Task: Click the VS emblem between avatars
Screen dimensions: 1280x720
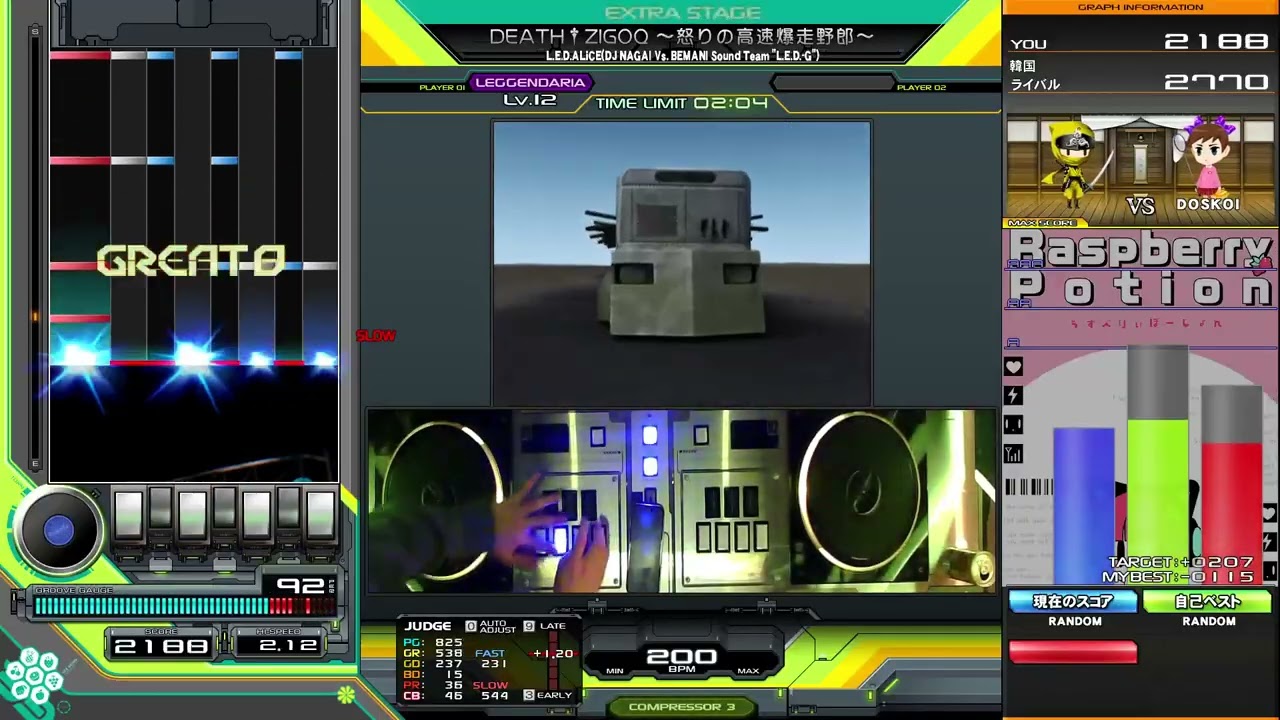Action: [1140, 205]
